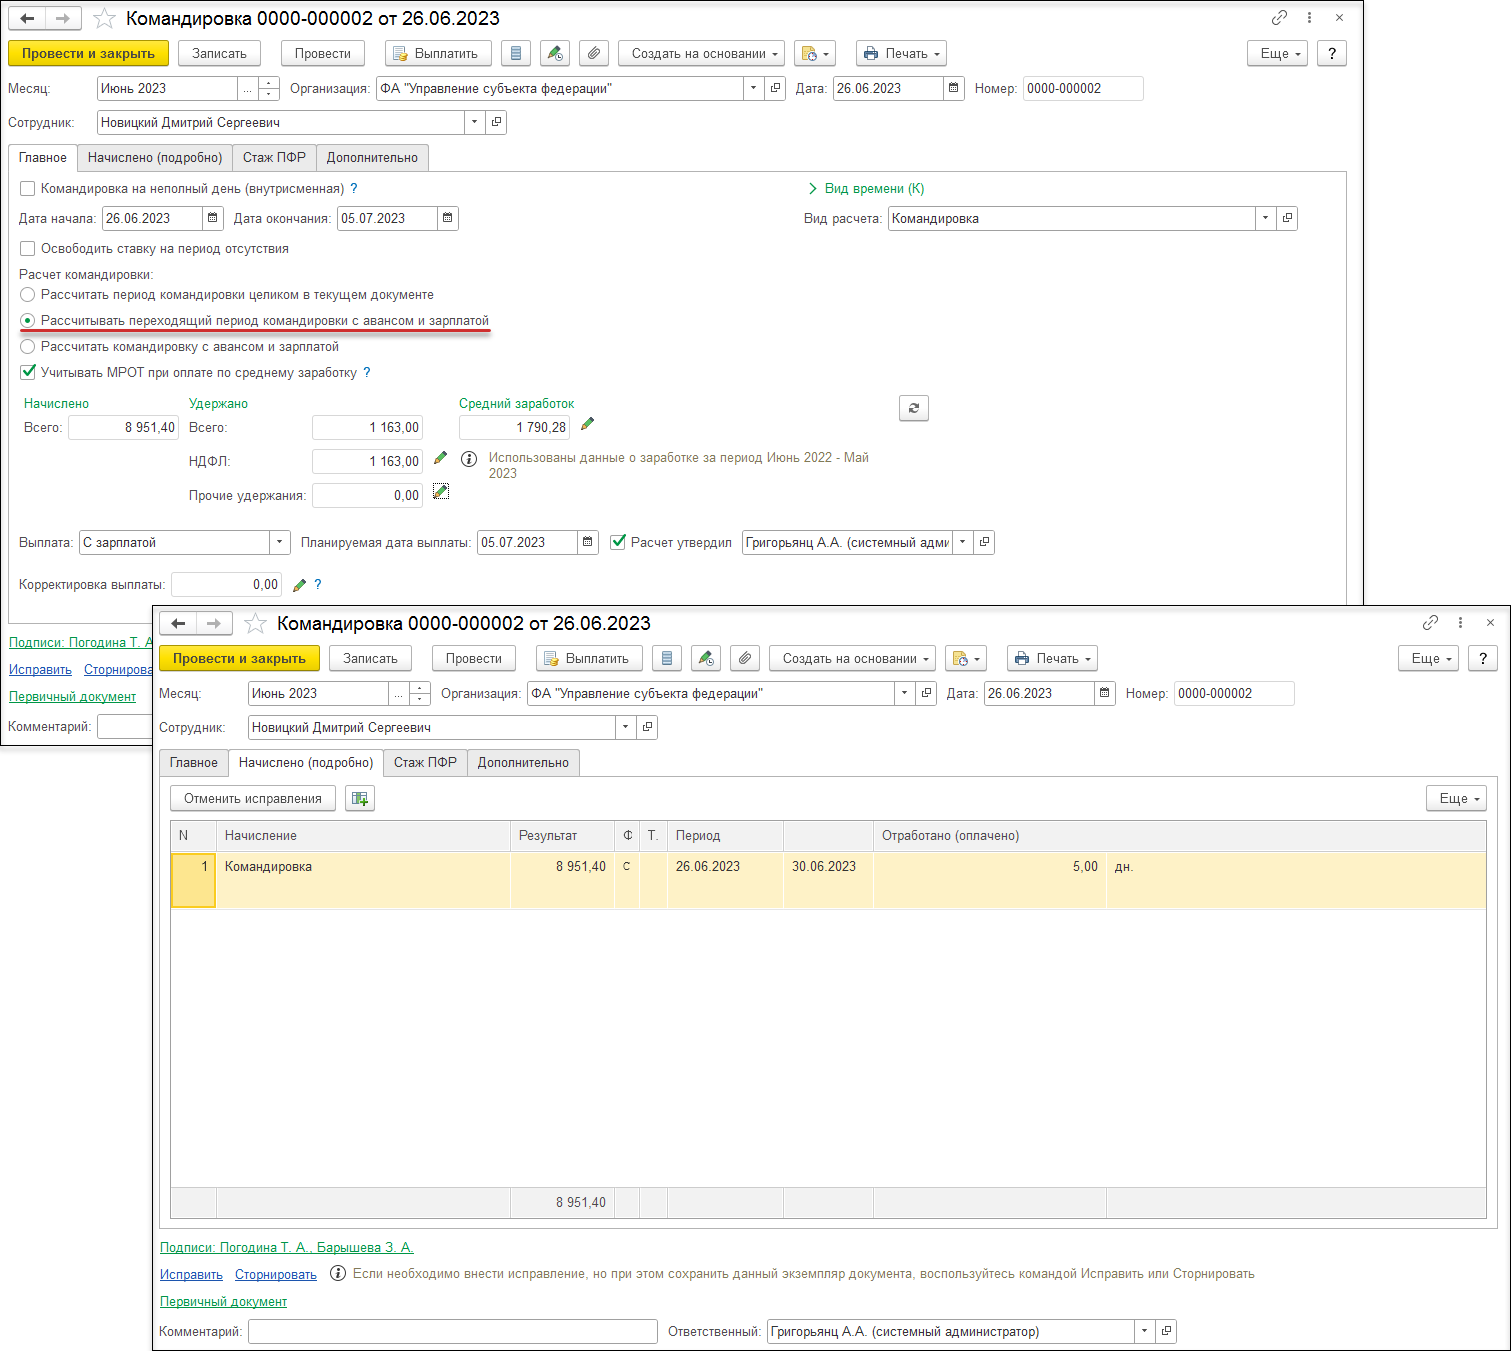1511x1351 pixels.
Task: Click the Комментарий input field in front window
Action: click(453, 1331)
